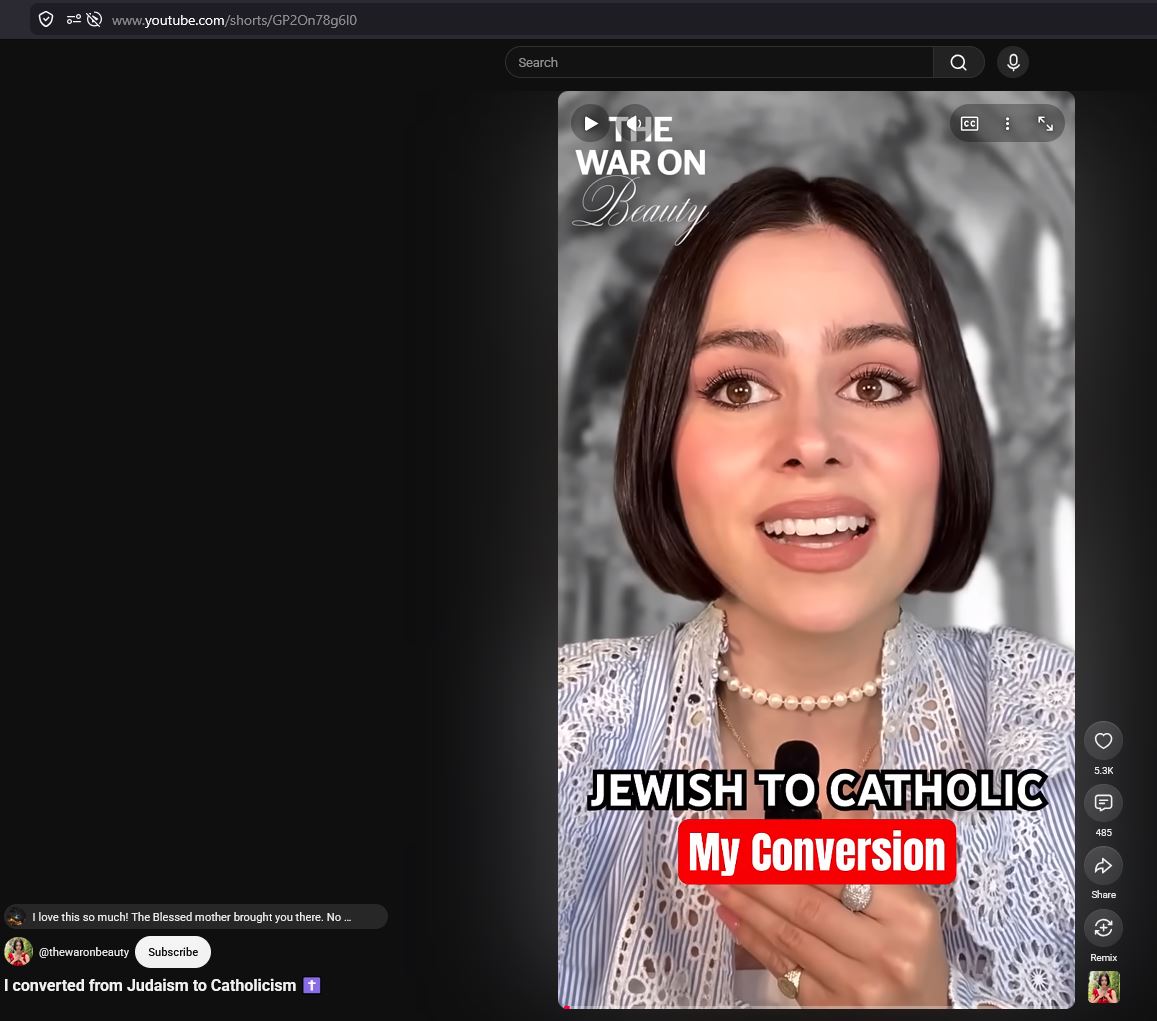
Task: Like the Short with the heart icon
Action: [1103, 741]
